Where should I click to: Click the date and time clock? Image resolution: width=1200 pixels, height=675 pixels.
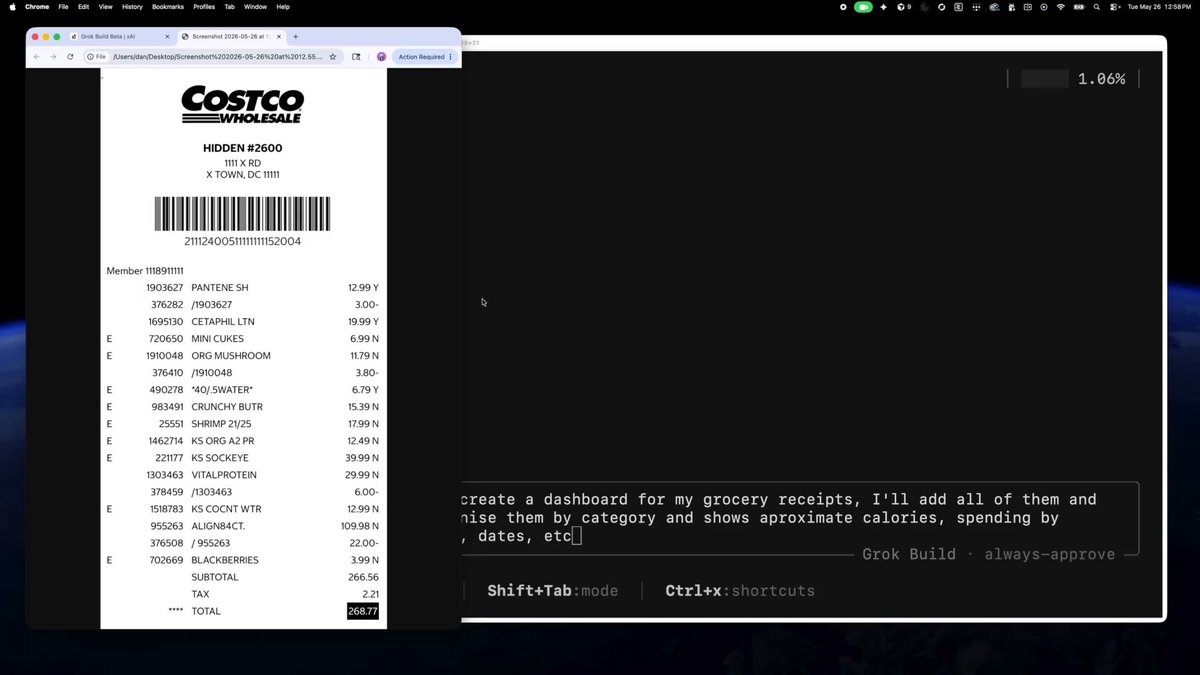click(1161, 6)
